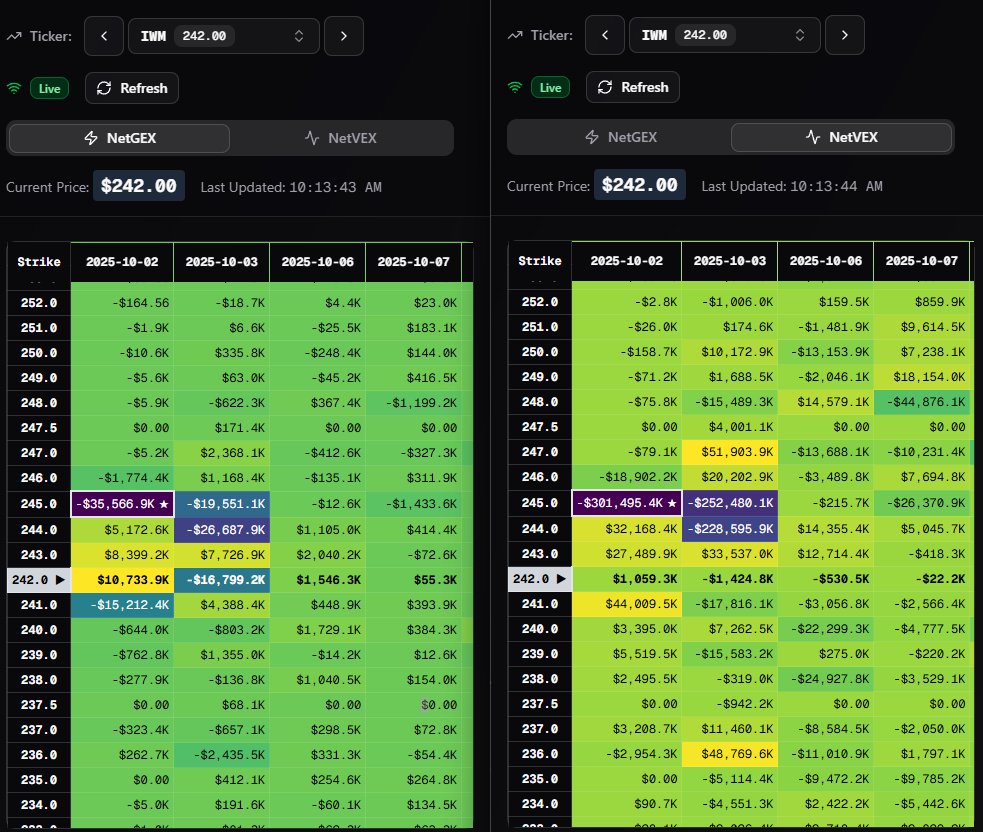Screen dimensions: 983x832
Task: Click cell -$164.56 at strike 252
Action: [x=122, y=303]
